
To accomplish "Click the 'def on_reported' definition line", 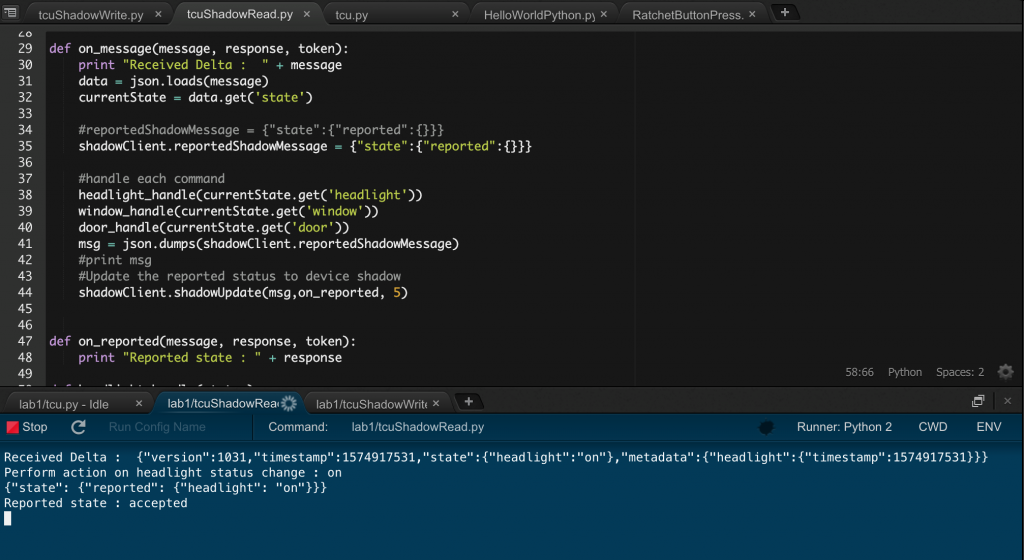I will pyautogui.click(x=202, y=341).
